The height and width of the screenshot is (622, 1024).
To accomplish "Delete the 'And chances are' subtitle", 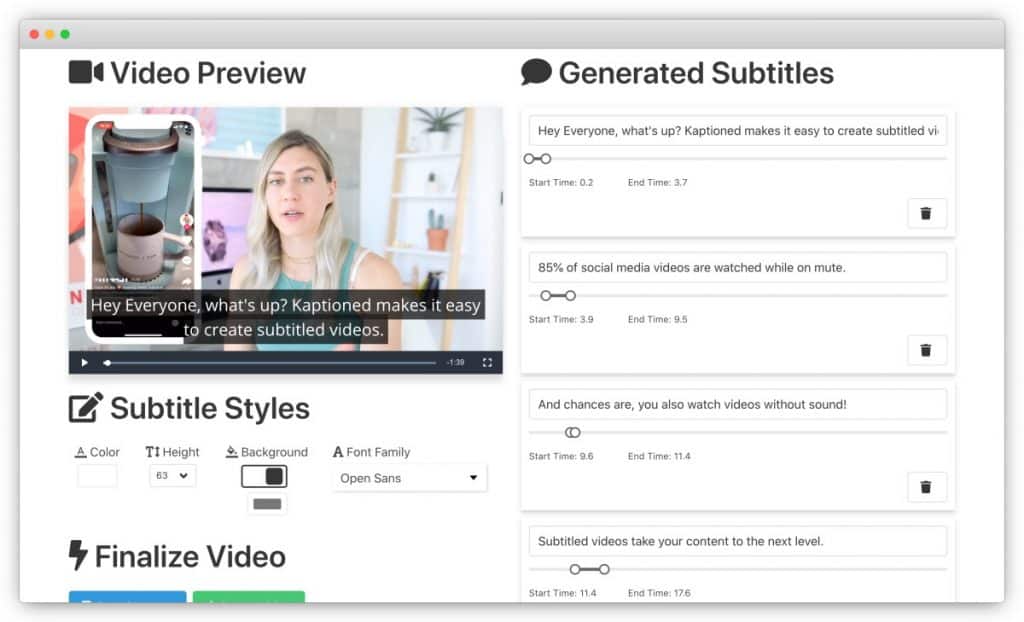I will coord(926,487).
